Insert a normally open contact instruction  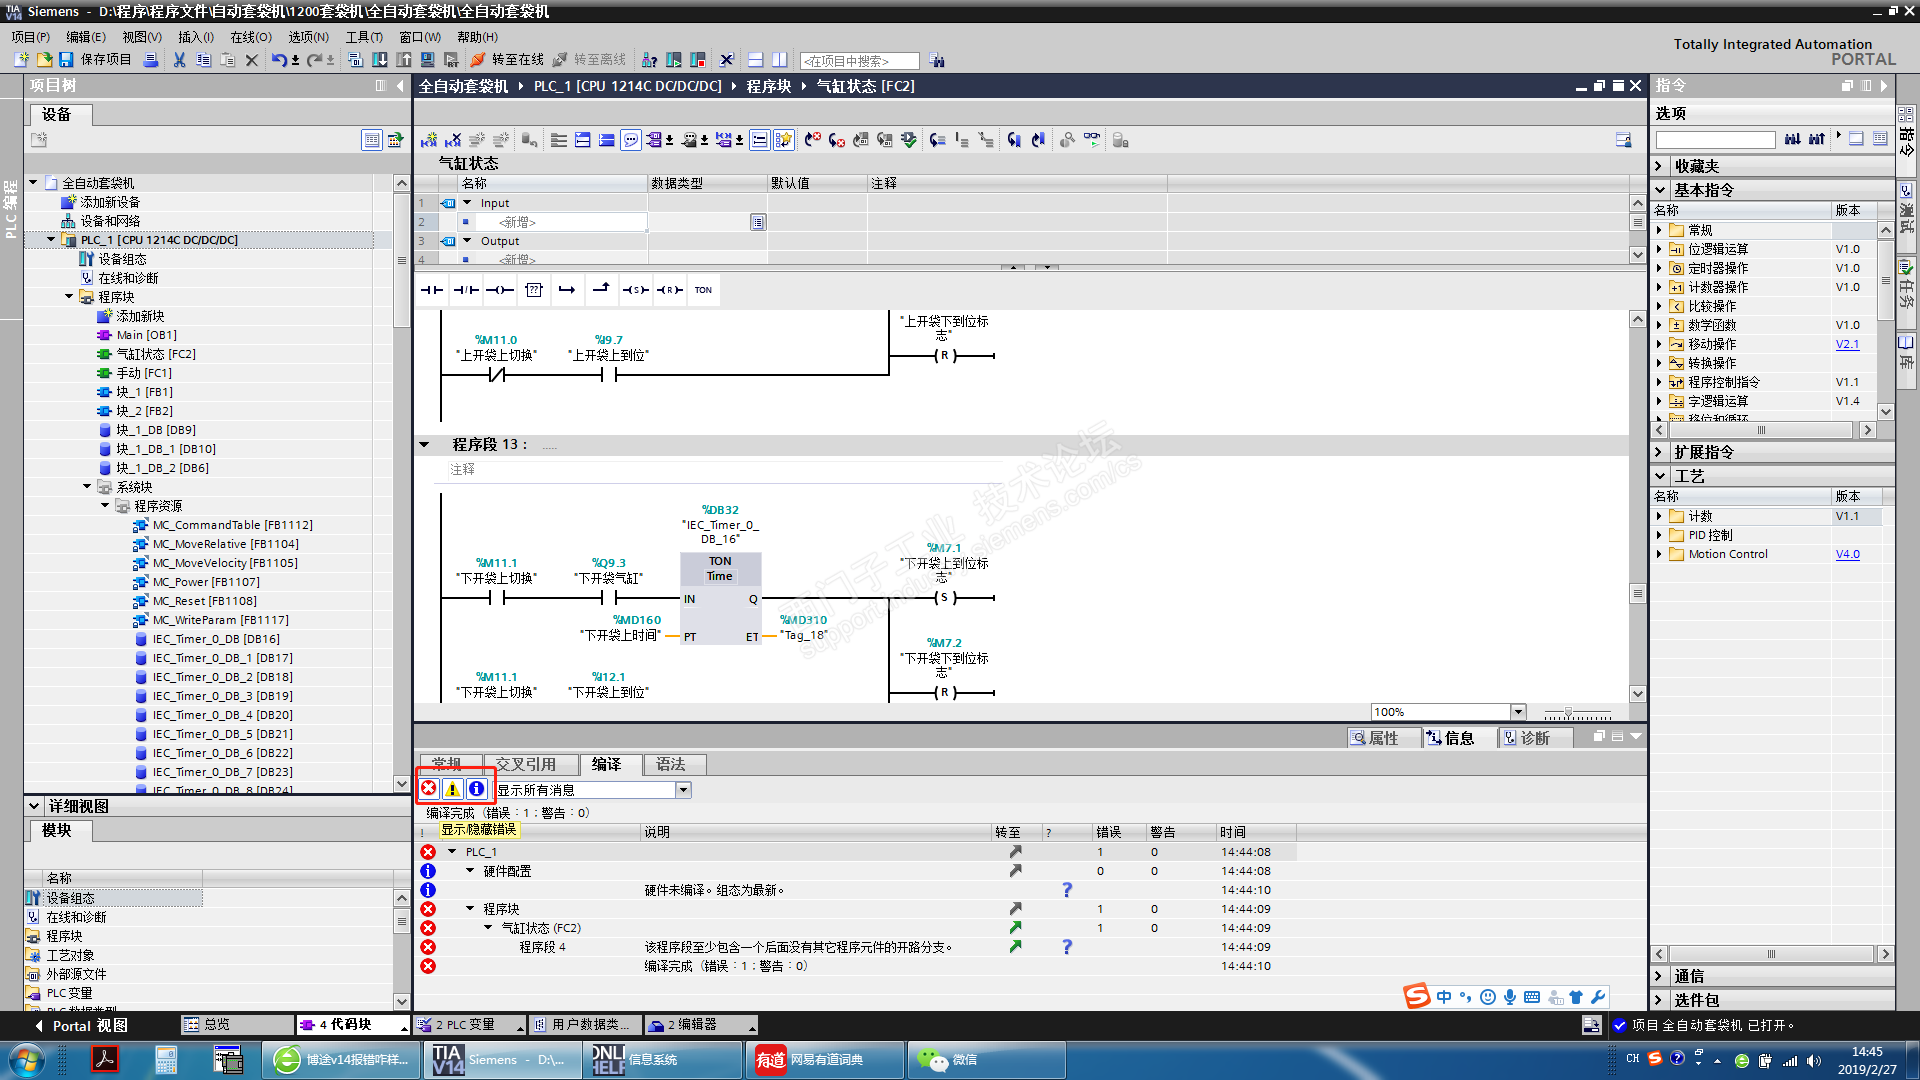[432, 290]
